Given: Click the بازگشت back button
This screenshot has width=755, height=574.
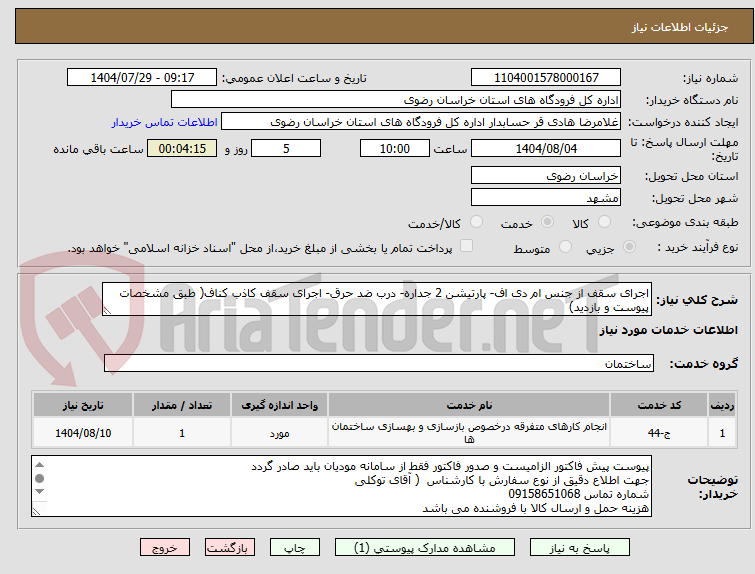Looking at the screenshot, I should point(230,548).
